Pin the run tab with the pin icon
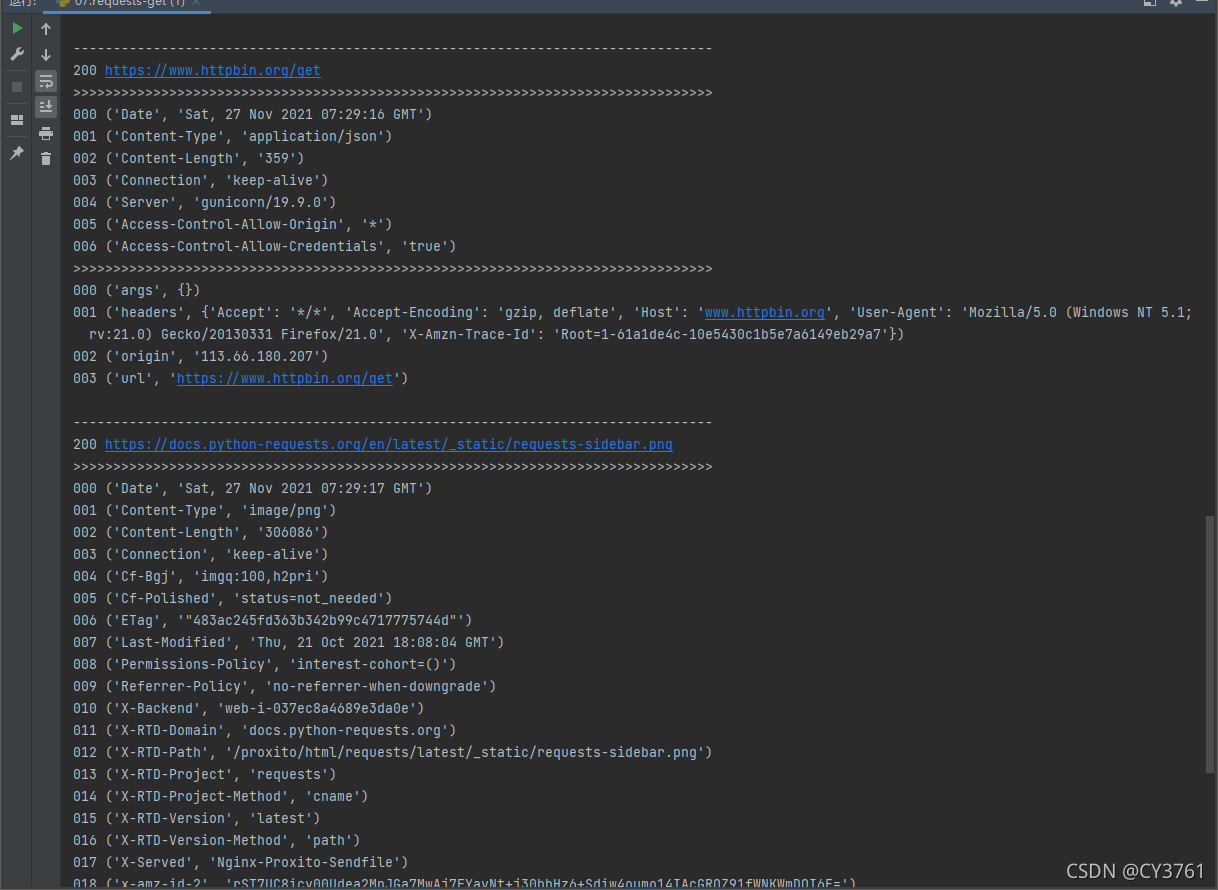Viewport: 1218px width, 890px height. tap(17, 153)
